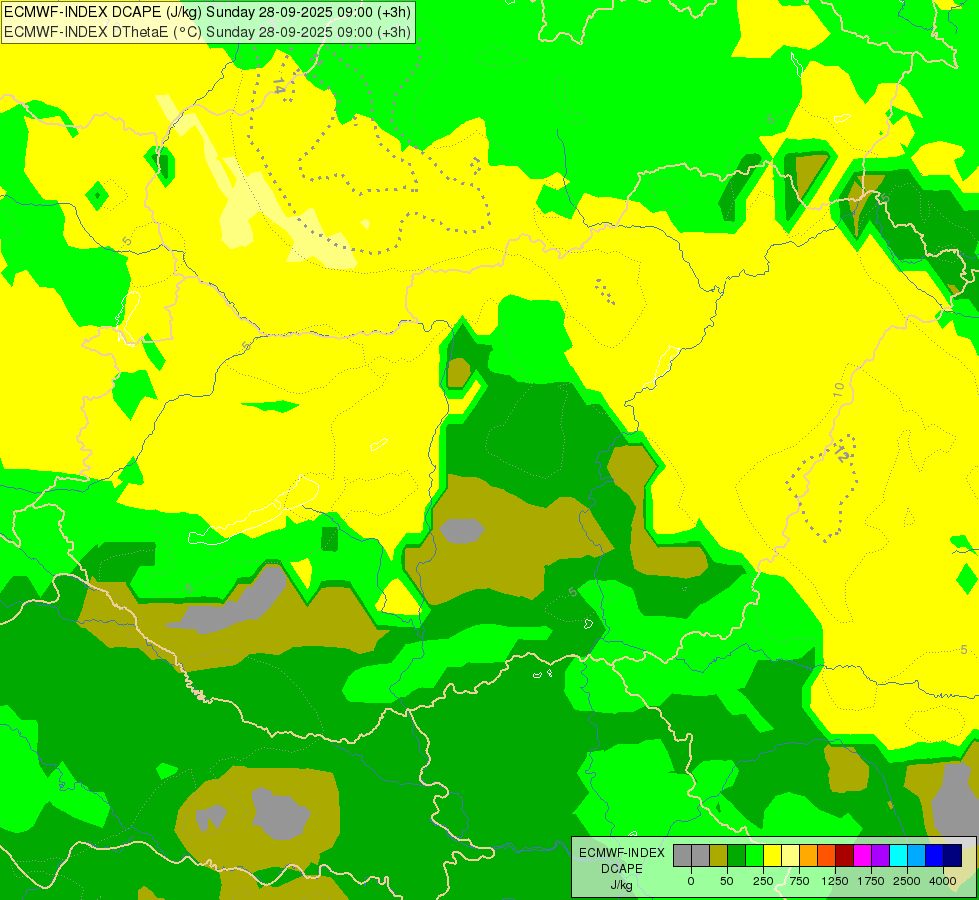
Task: Click the legend value 2500
Action: click(x=907, y=881)
